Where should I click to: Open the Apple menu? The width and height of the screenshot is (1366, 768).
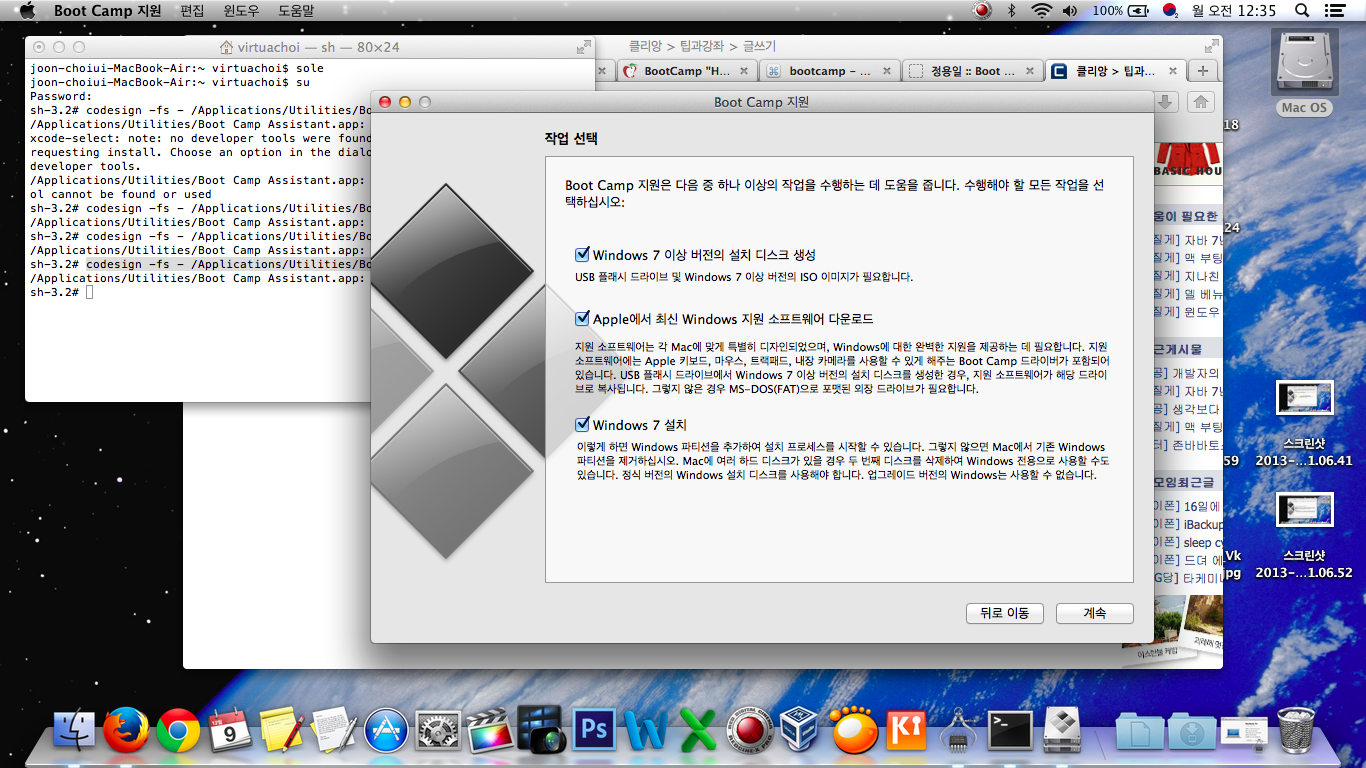(x=26, y=11)
